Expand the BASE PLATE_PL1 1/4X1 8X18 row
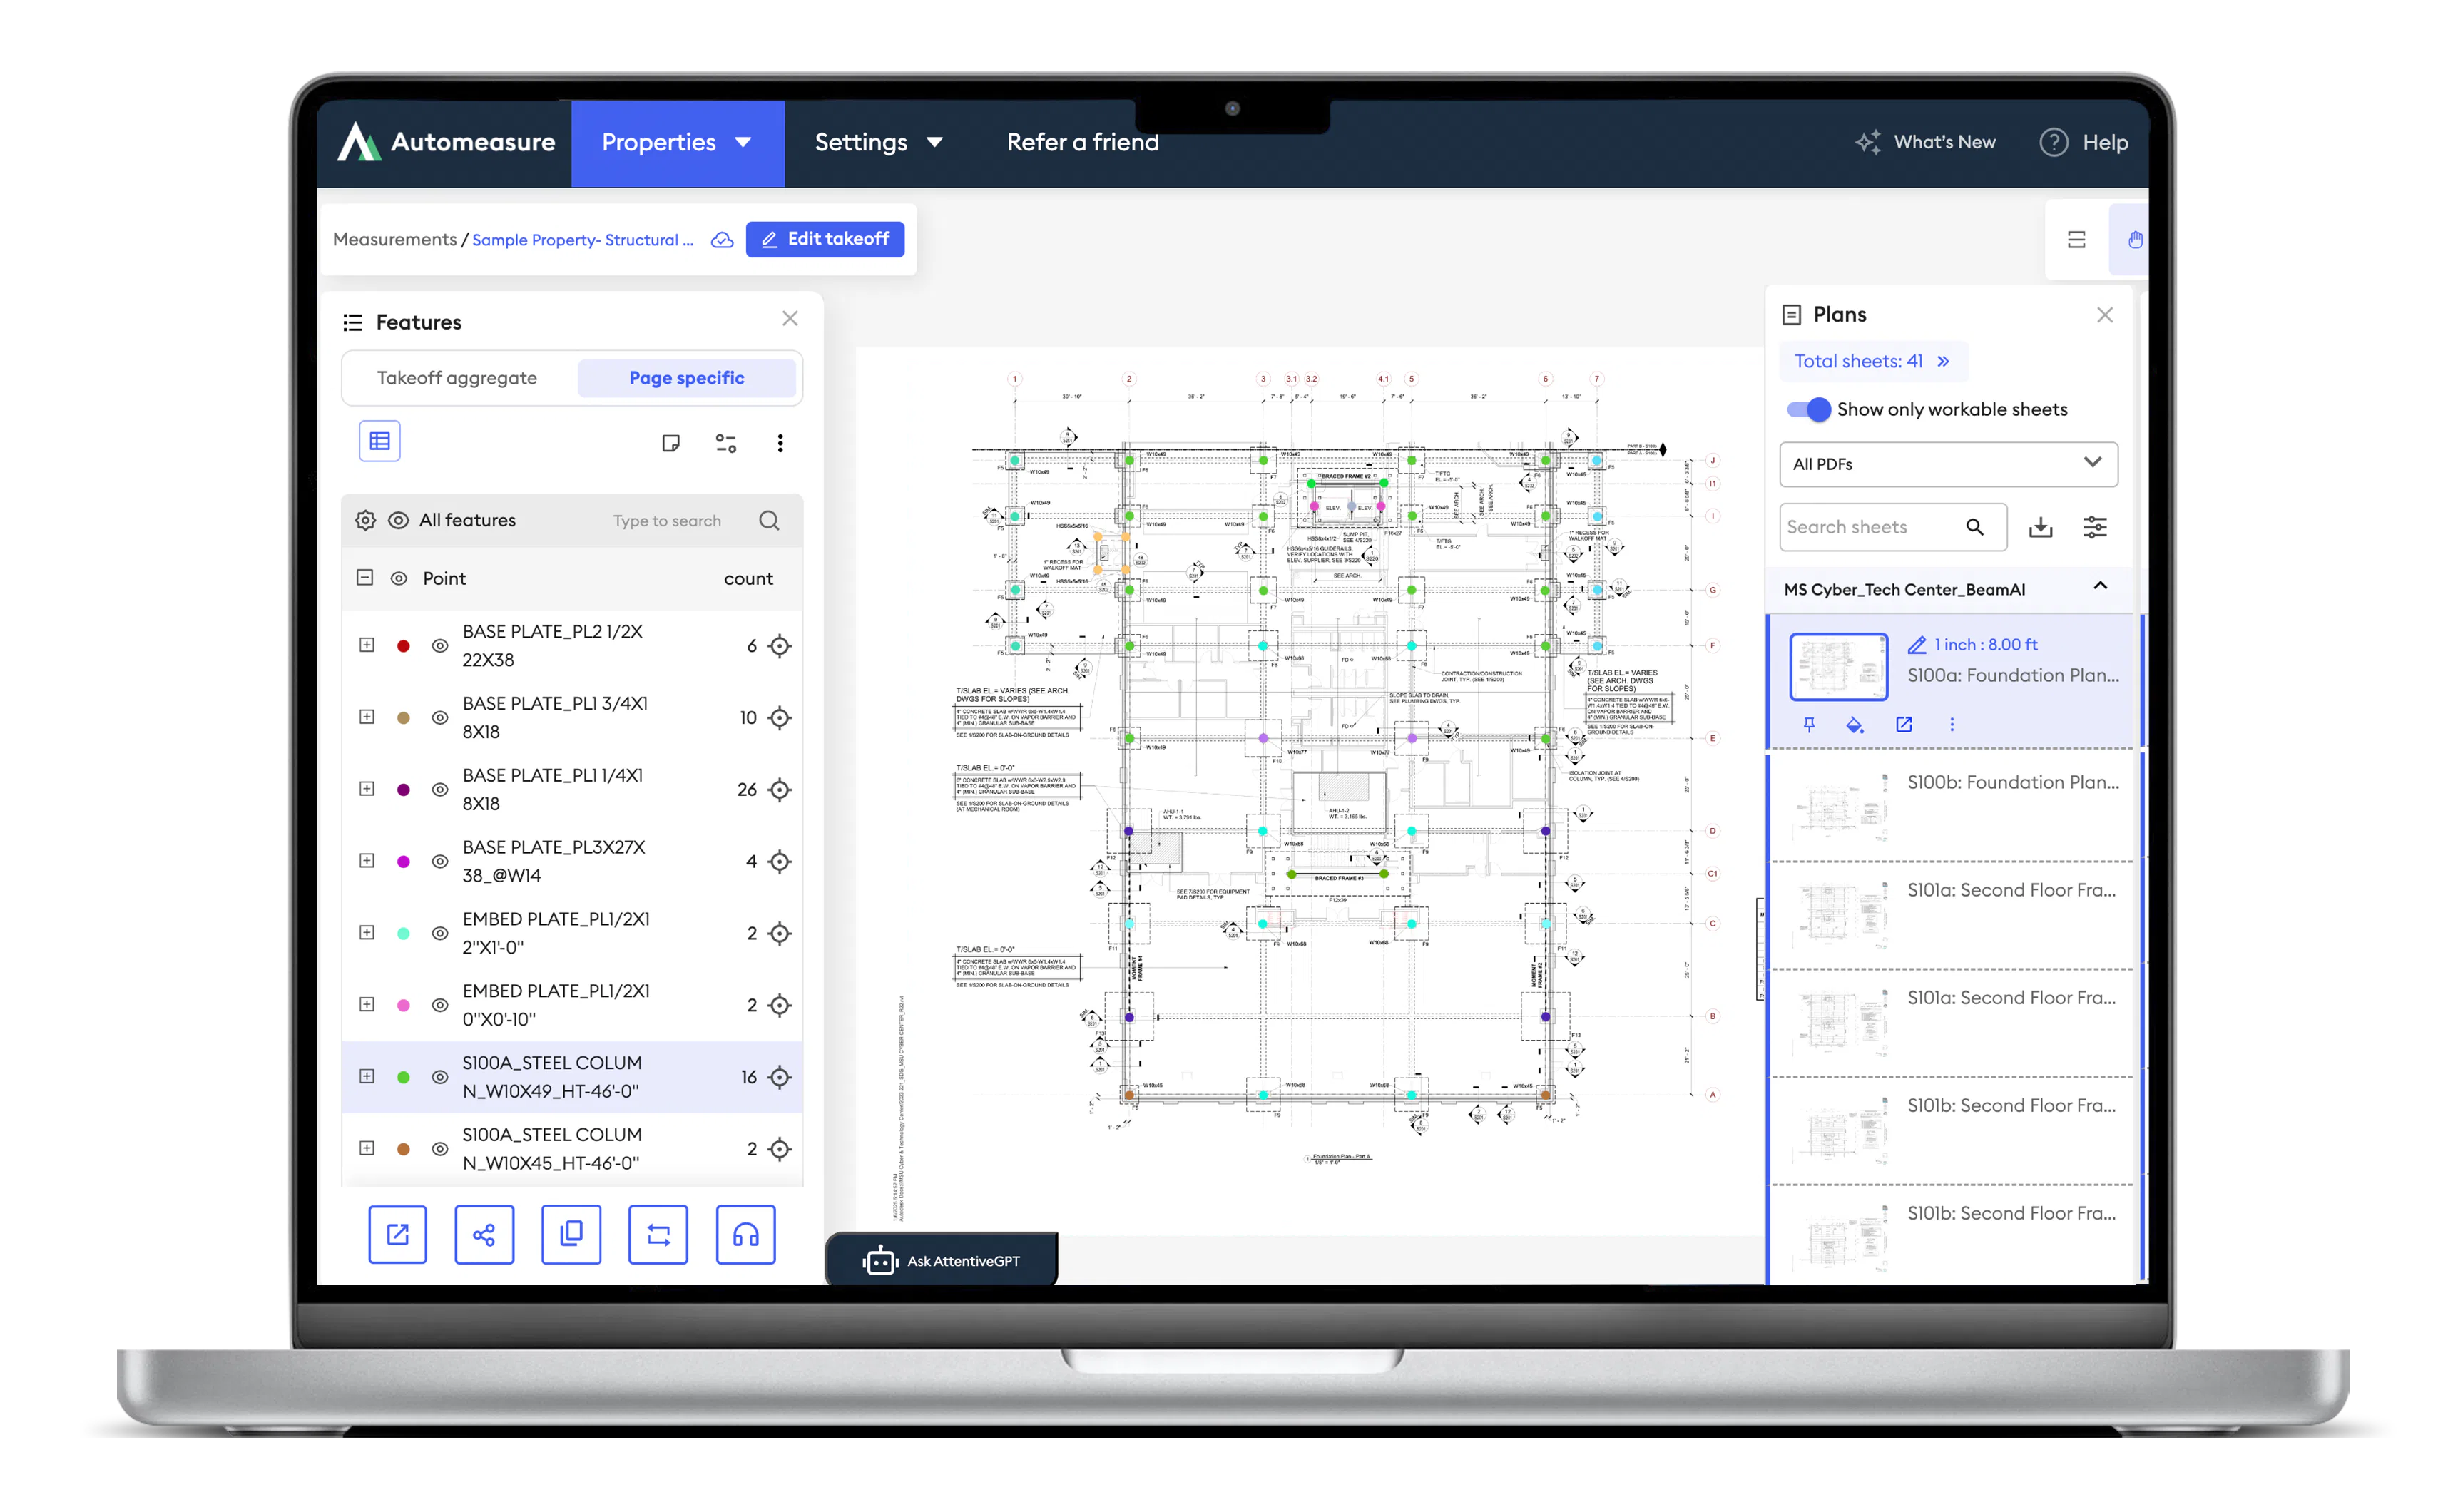 [x=366, y=788]
